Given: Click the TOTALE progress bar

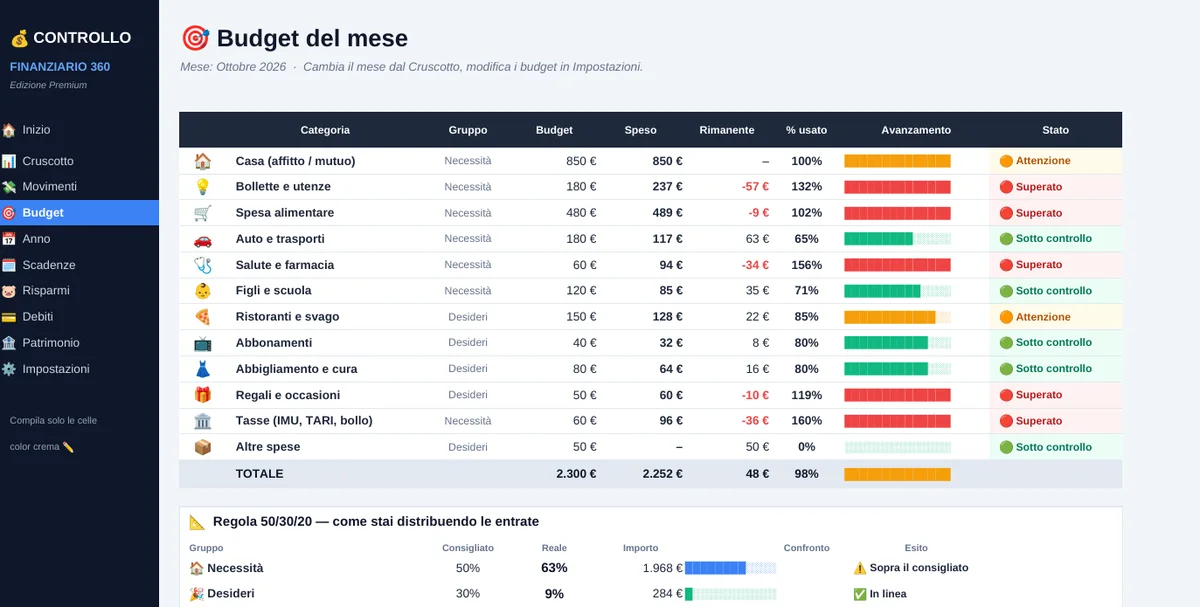Looking at the screenshot, I should click(x=897, y=474).
